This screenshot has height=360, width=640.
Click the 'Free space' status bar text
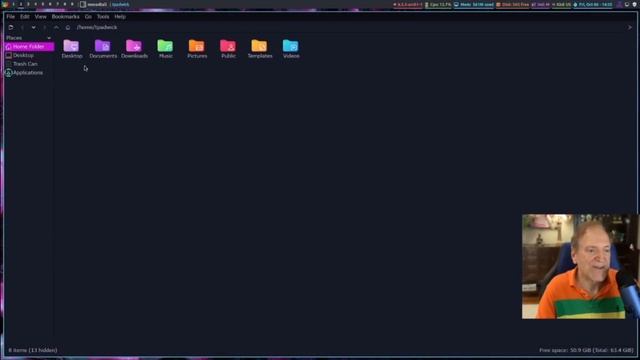586,350
